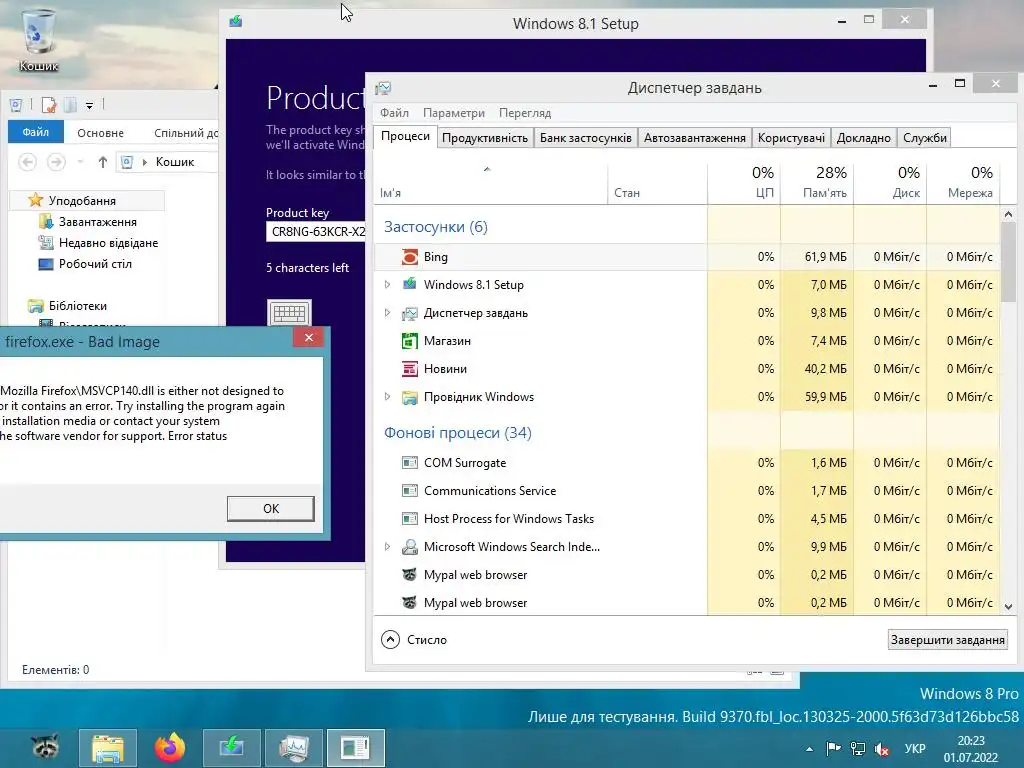
Task: Click the Host Process for Windows Tasks icon
Action: pos(409,519)
